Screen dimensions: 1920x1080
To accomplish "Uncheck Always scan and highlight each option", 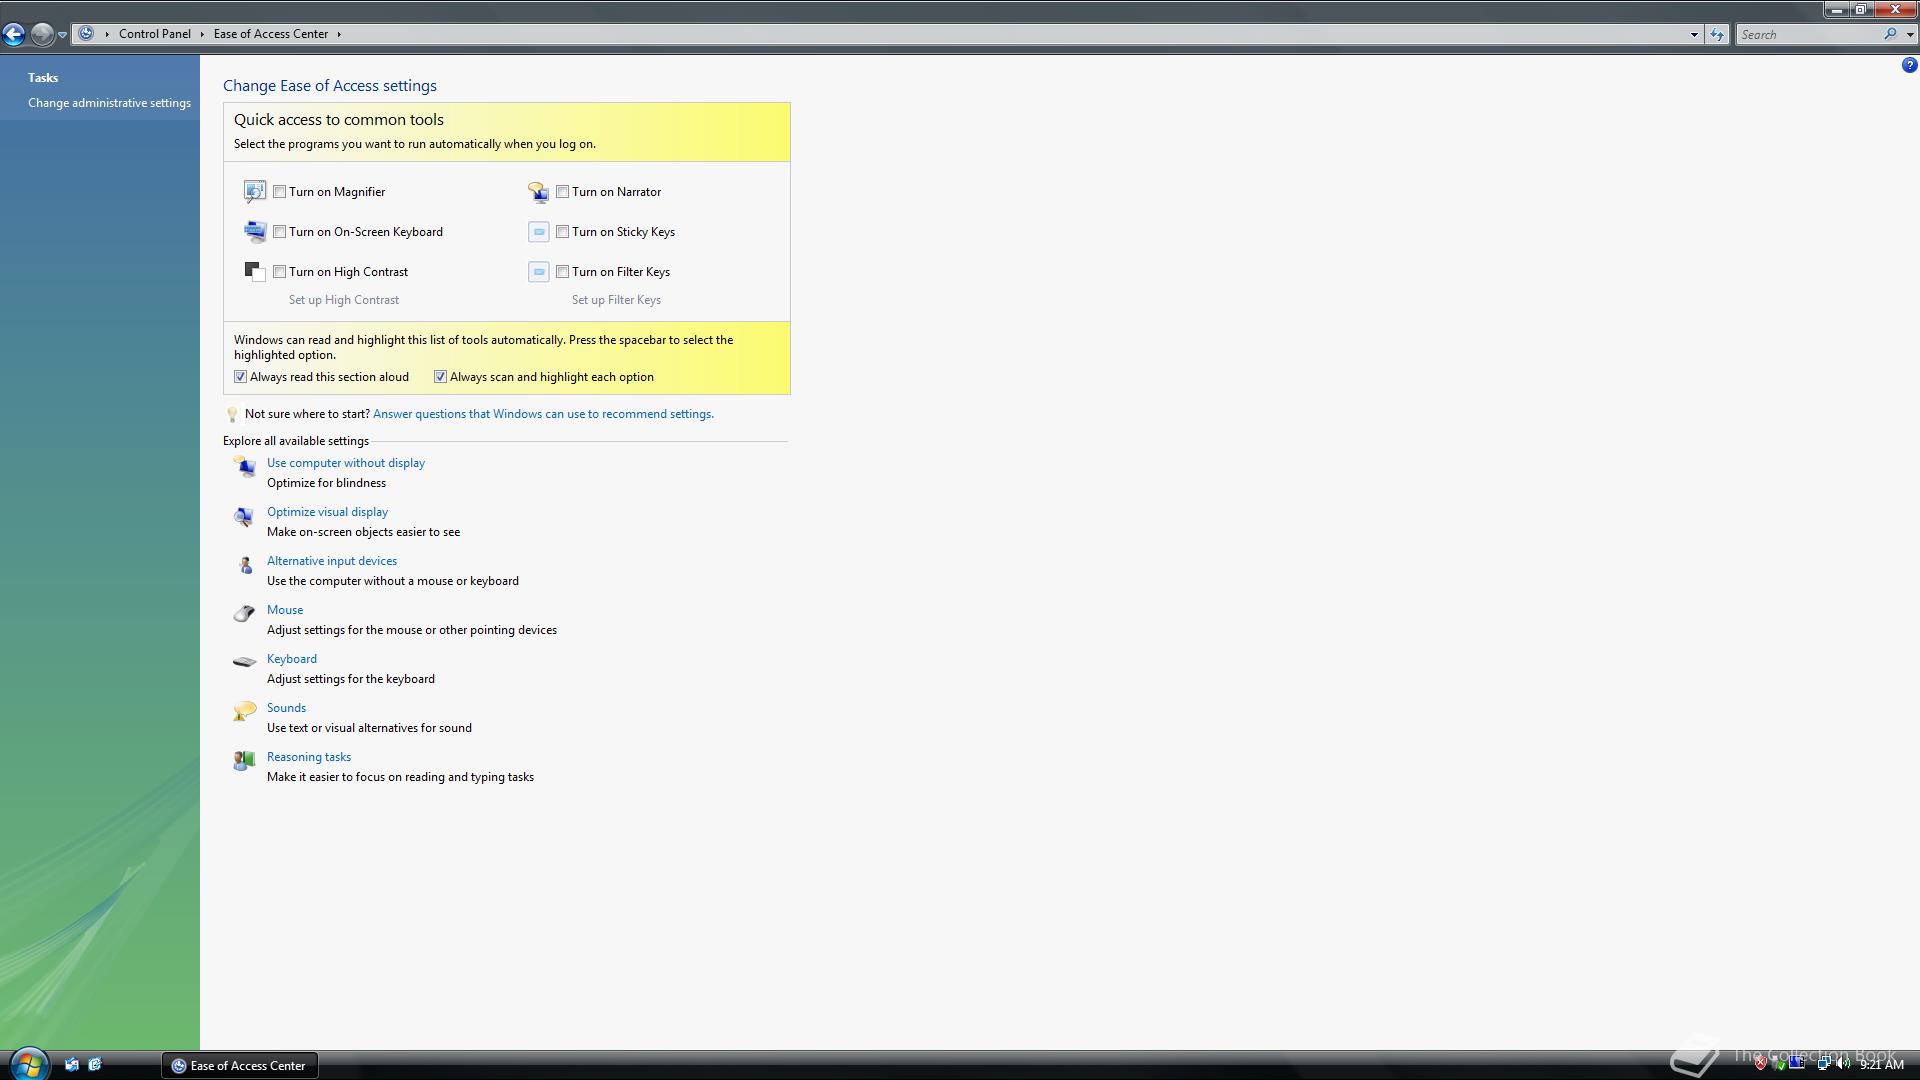I will [440, 377].
